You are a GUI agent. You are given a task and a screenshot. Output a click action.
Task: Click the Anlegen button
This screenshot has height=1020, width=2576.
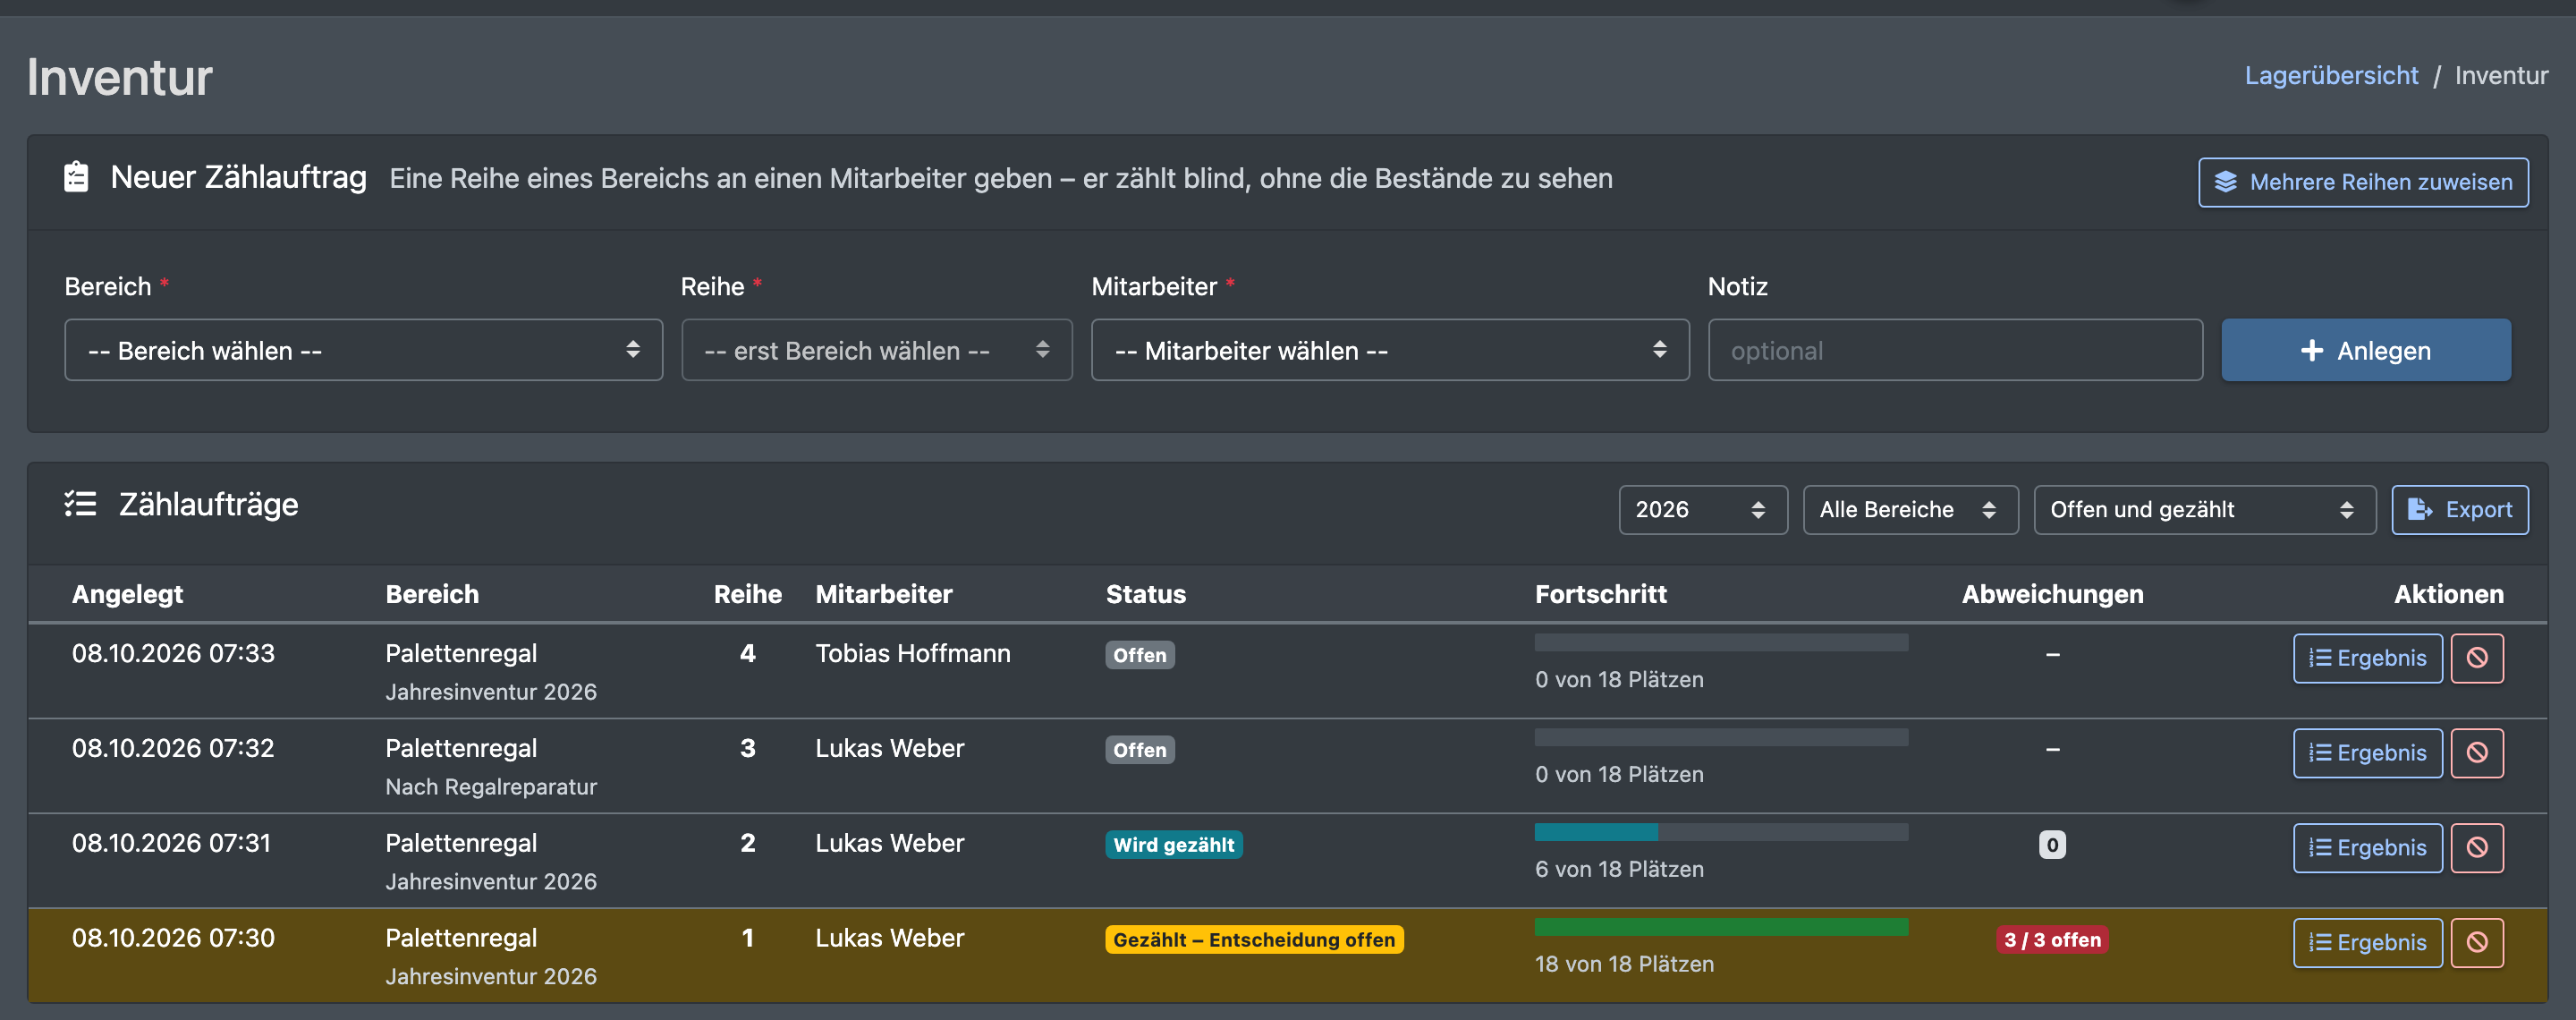2366,350
